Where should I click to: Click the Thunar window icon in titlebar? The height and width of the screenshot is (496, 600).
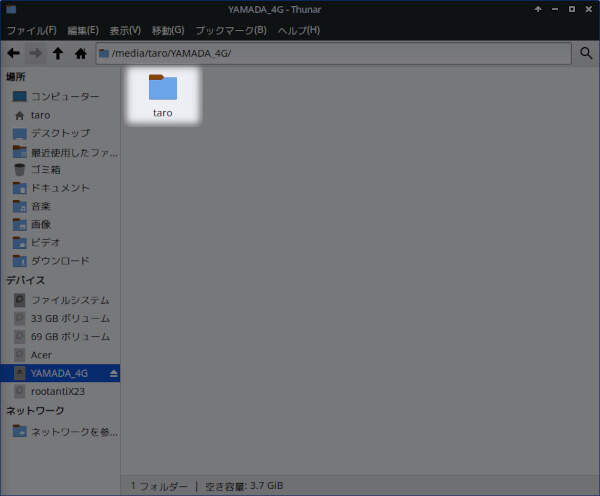click(x=11, y=9)
